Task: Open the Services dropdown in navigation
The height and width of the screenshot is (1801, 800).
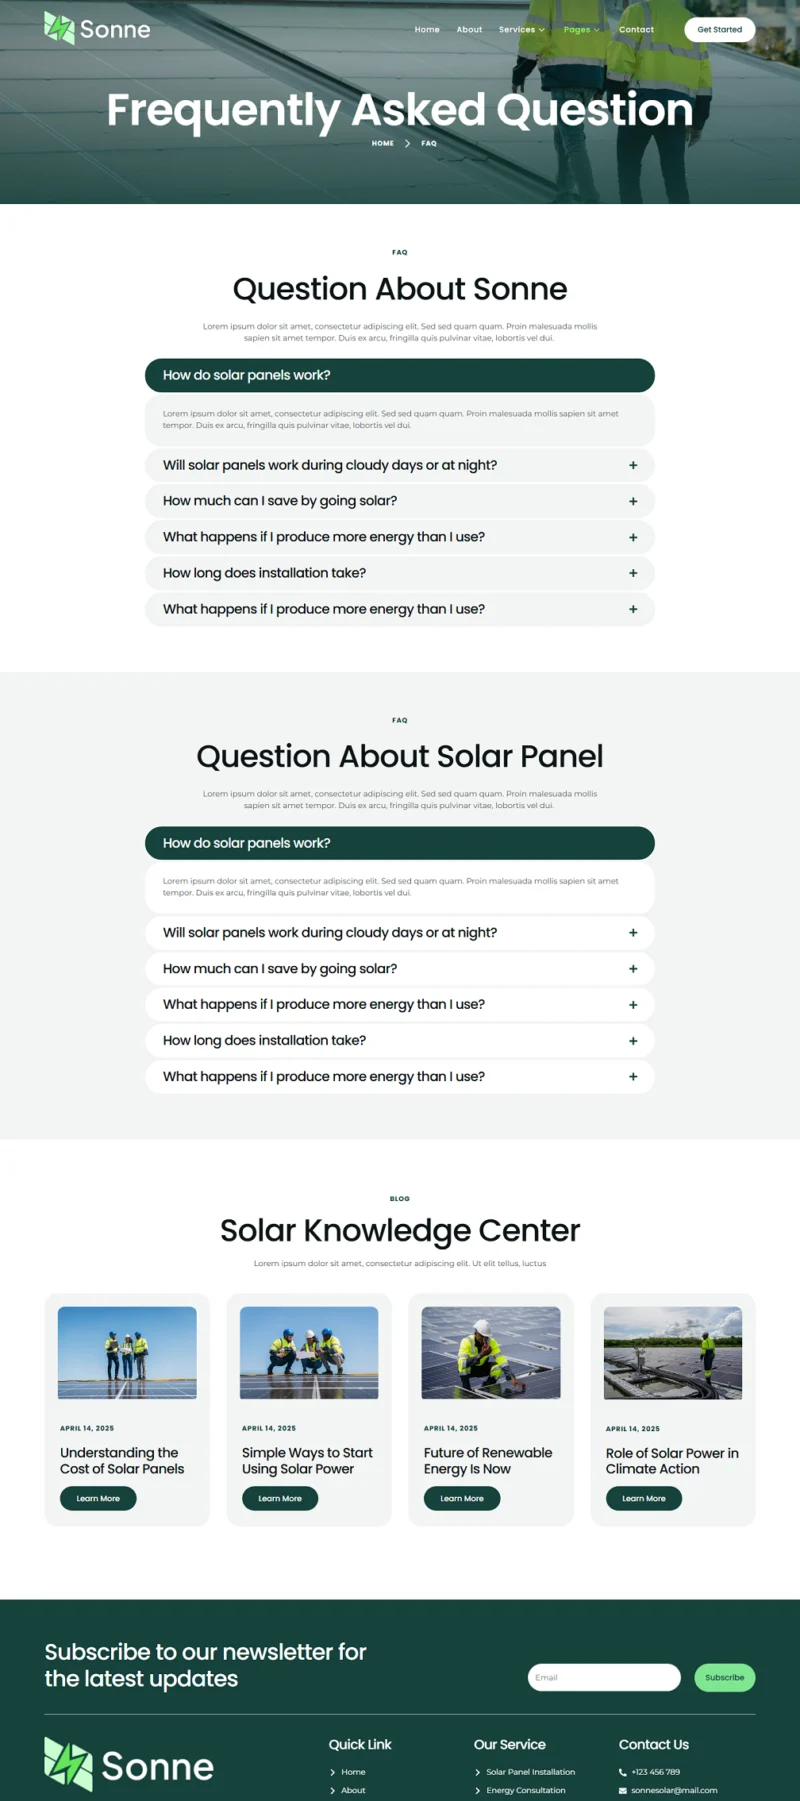Action: 522,29
